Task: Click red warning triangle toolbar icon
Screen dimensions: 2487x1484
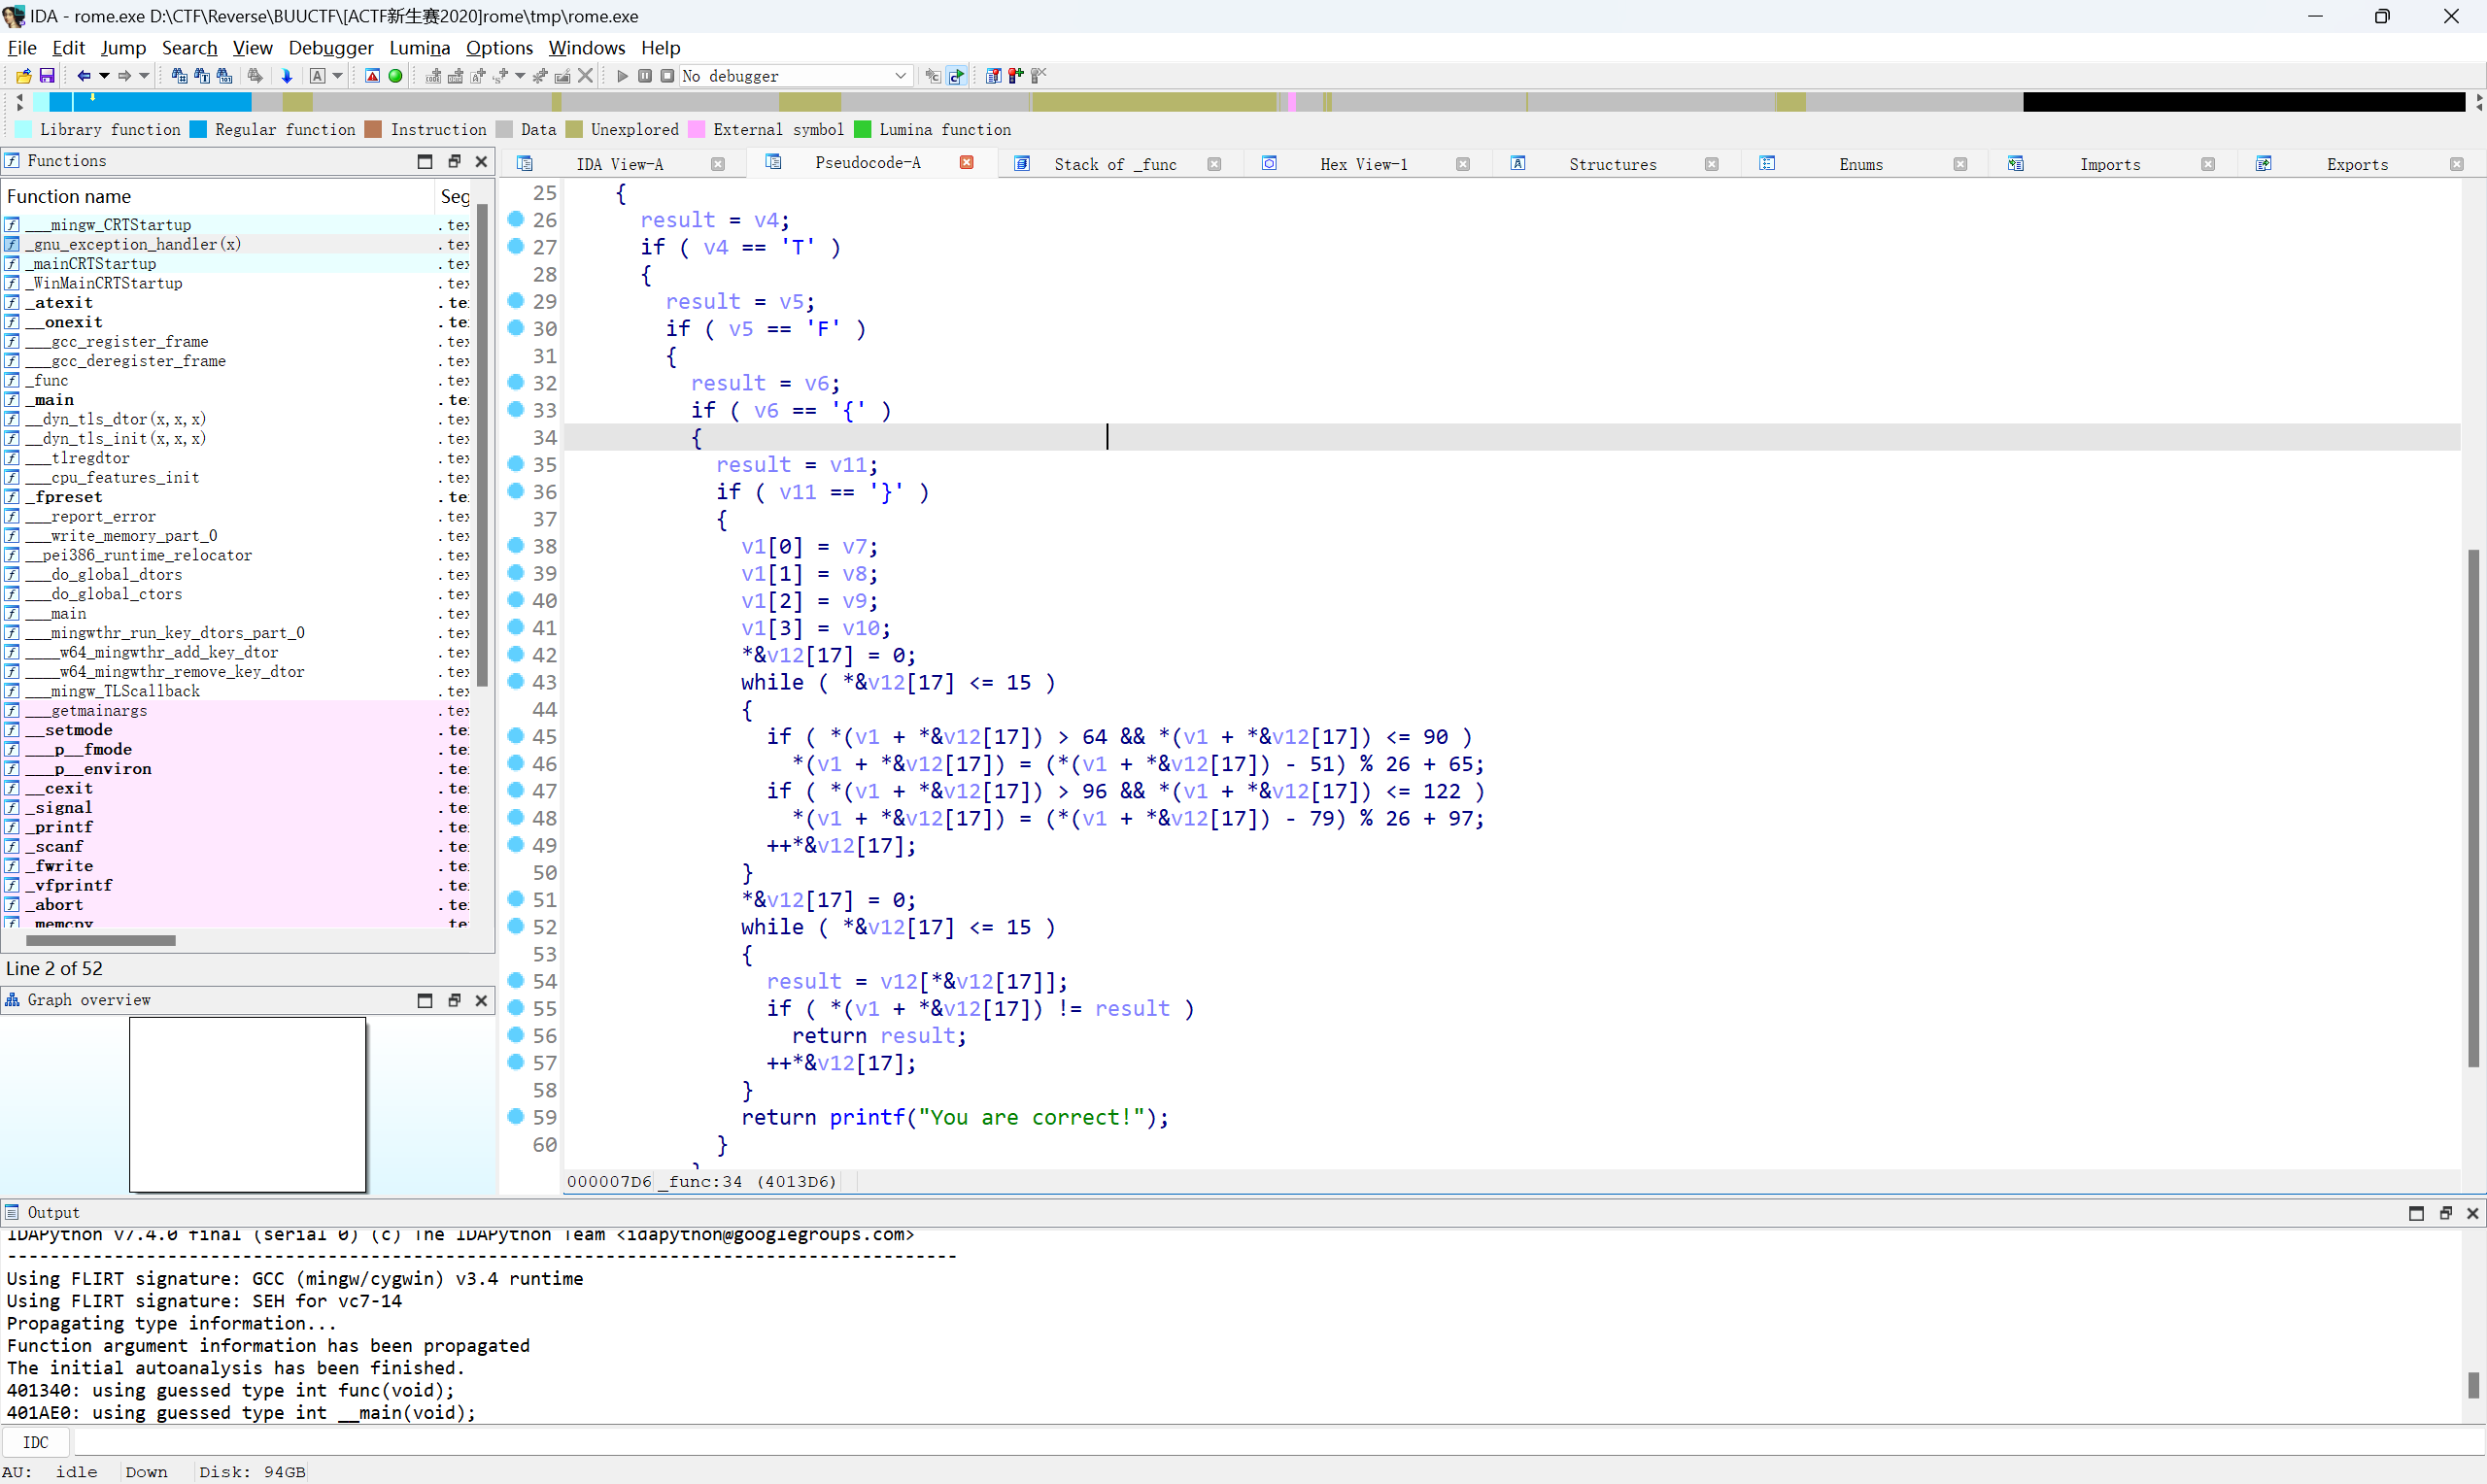Action: click(372, 76)
